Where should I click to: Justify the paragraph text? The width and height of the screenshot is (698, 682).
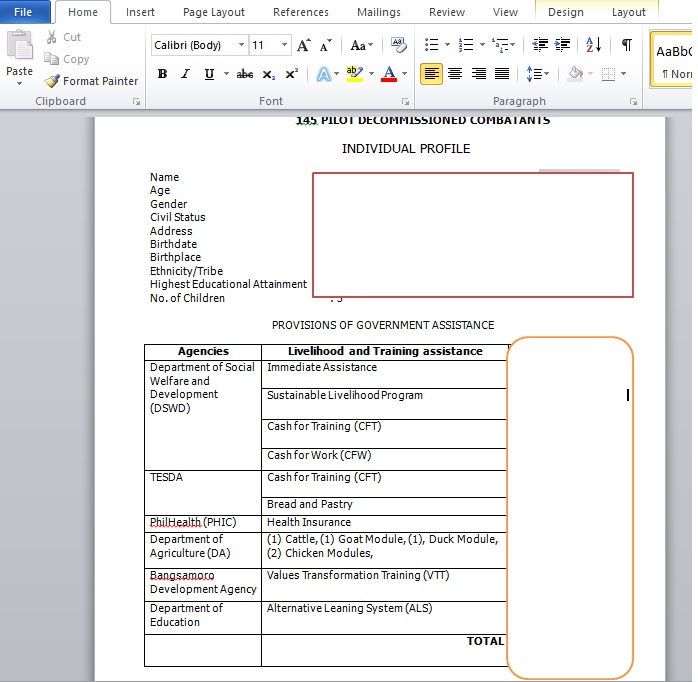point(502,73)
